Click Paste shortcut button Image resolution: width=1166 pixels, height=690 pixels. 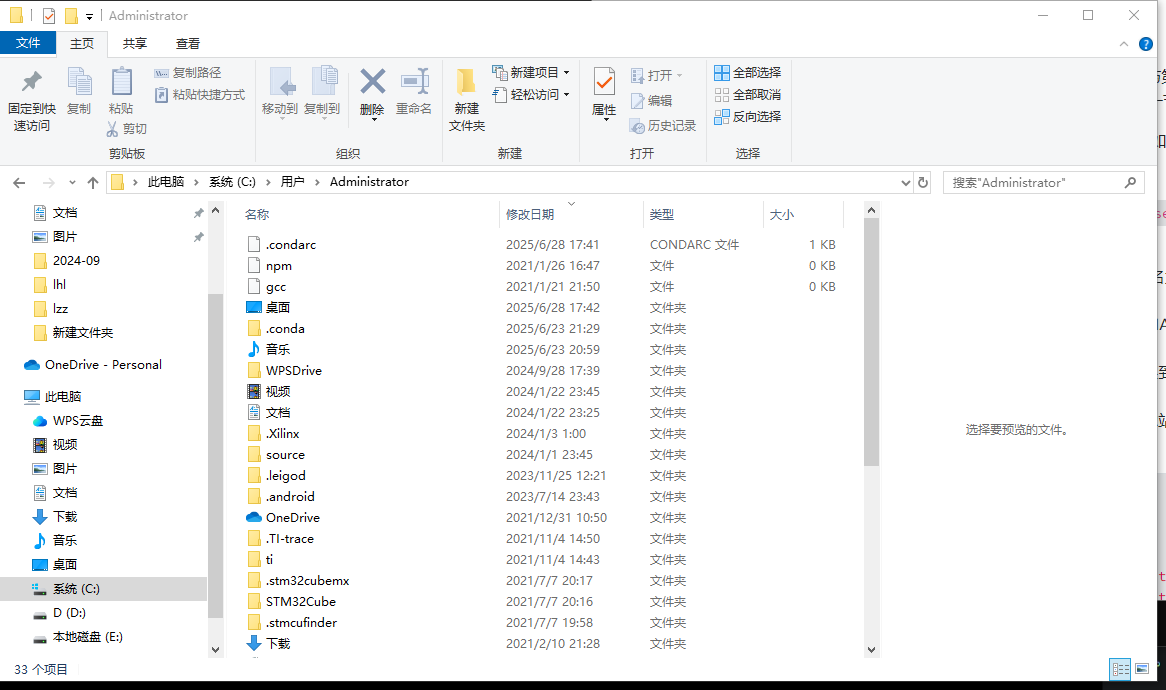coord(200,94)
